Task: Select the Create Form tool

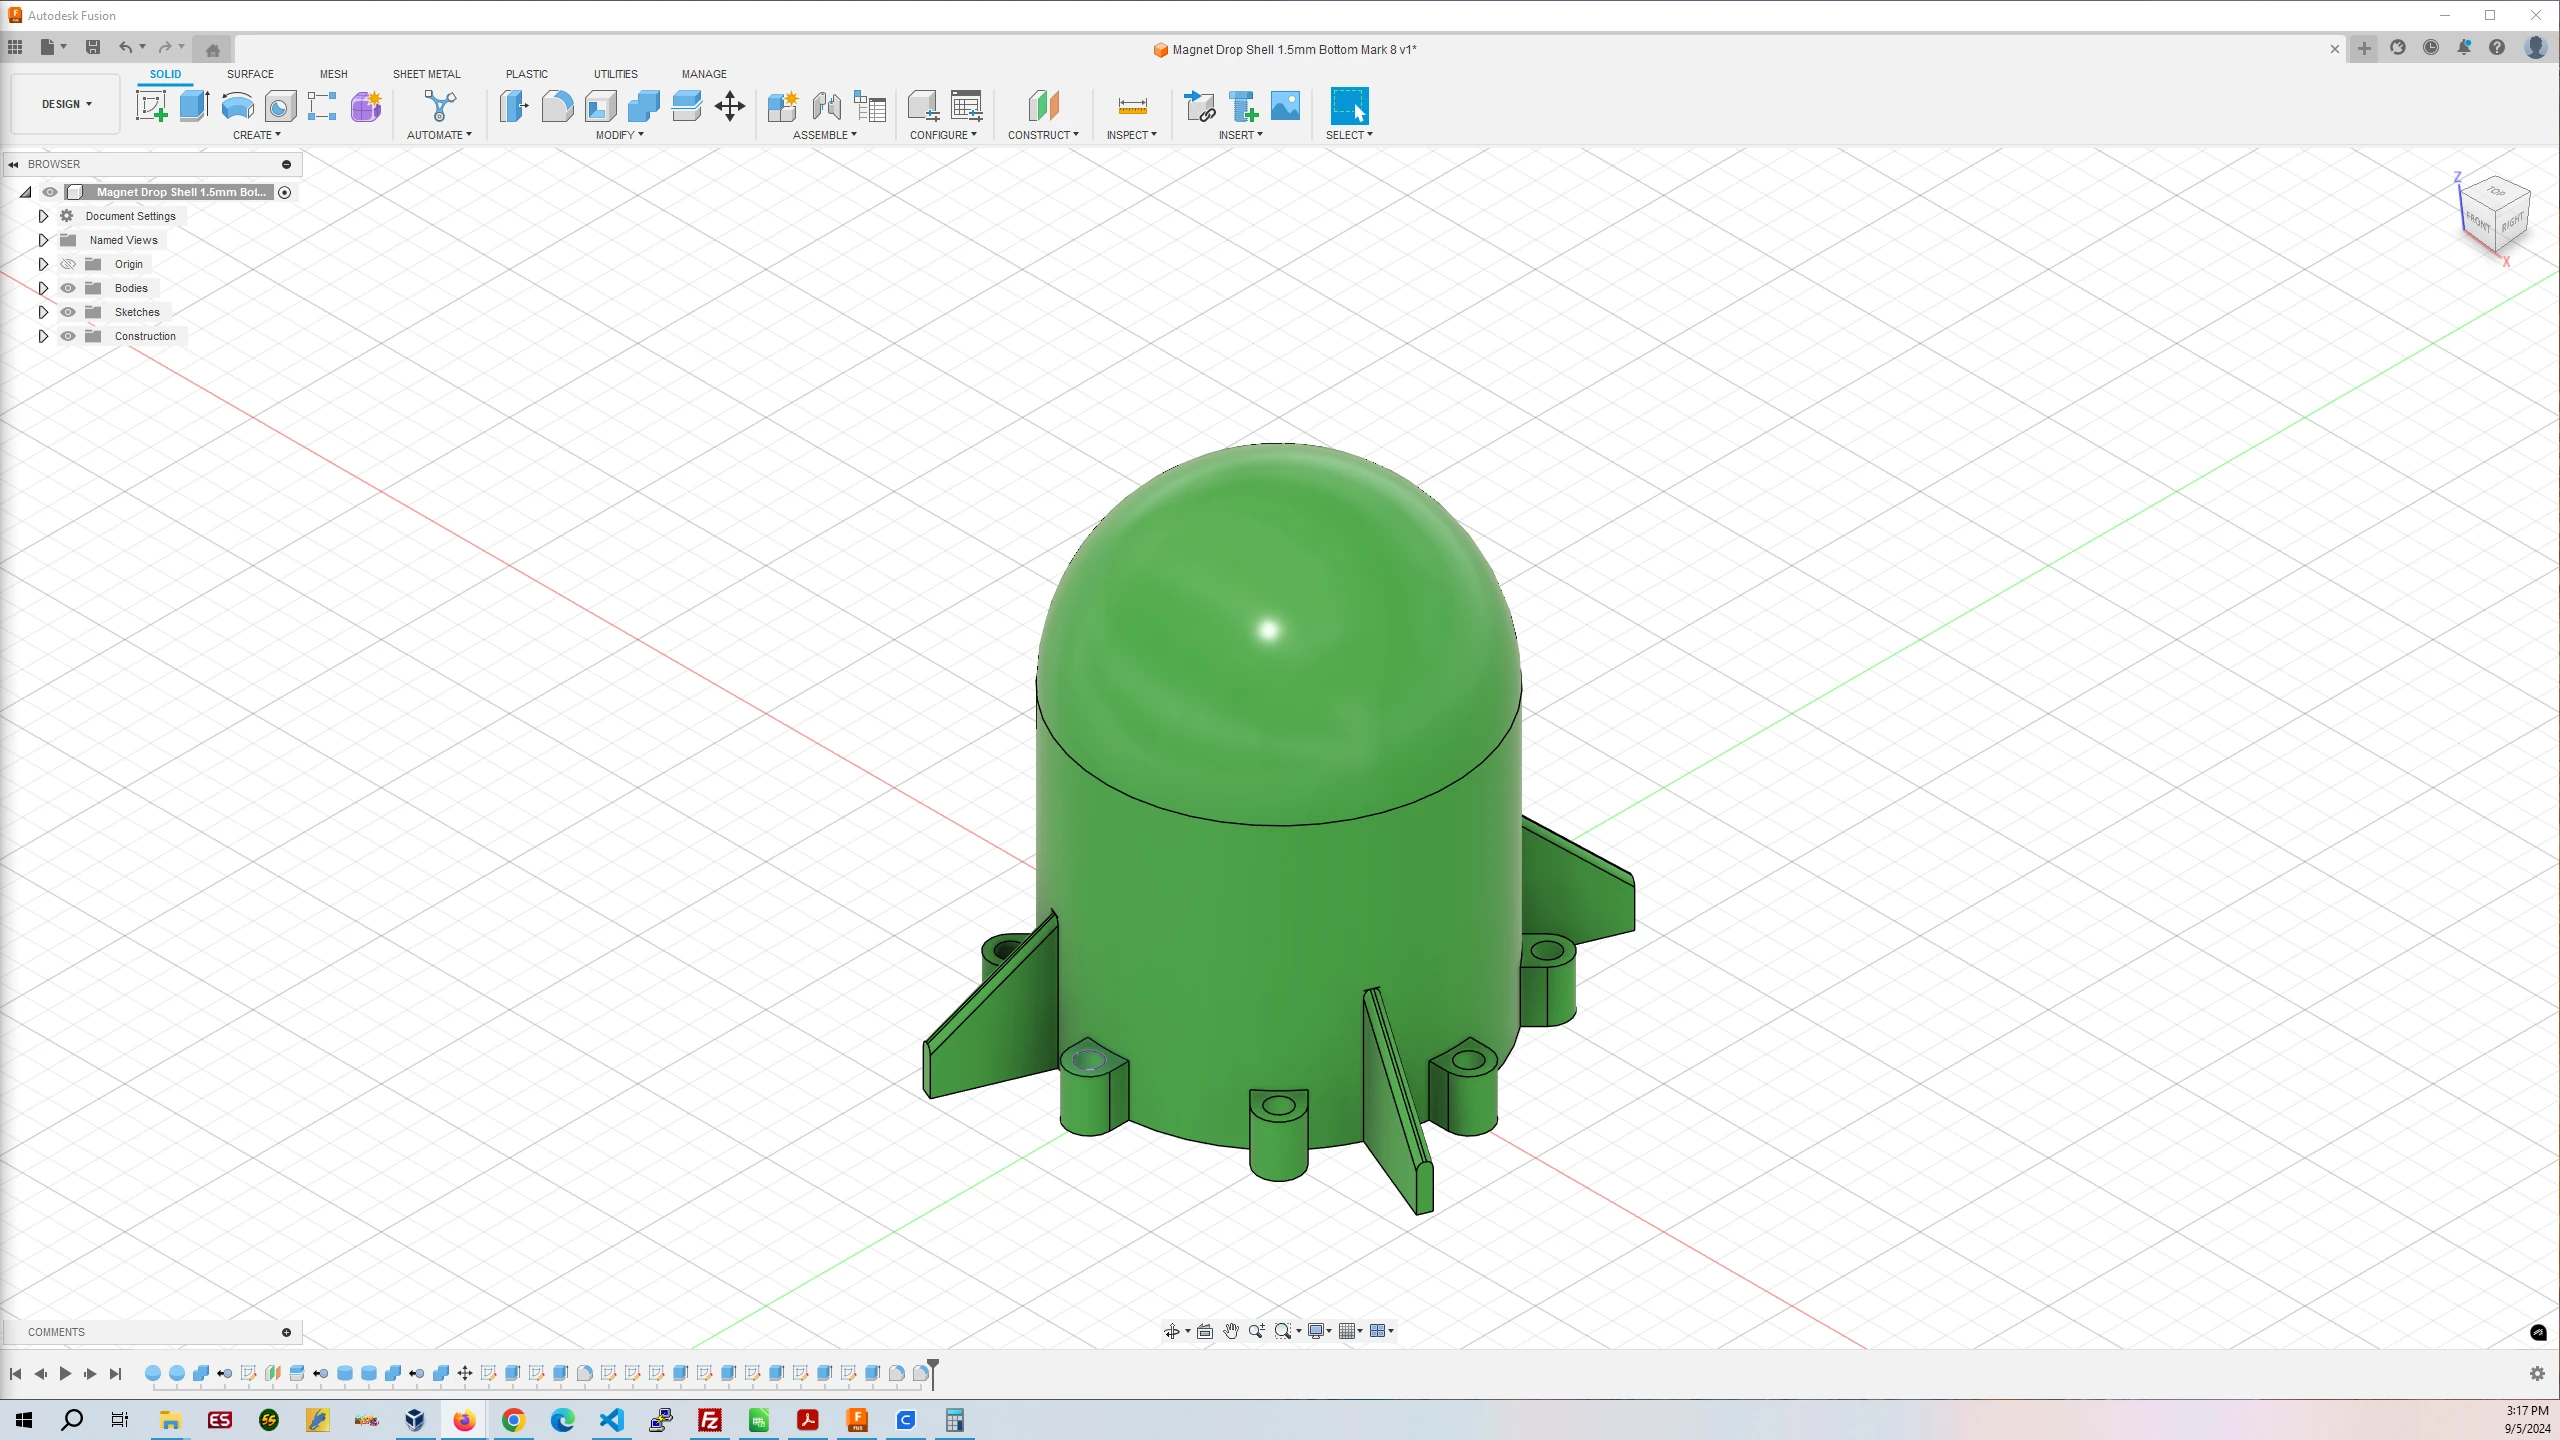Action: point(366,106)
